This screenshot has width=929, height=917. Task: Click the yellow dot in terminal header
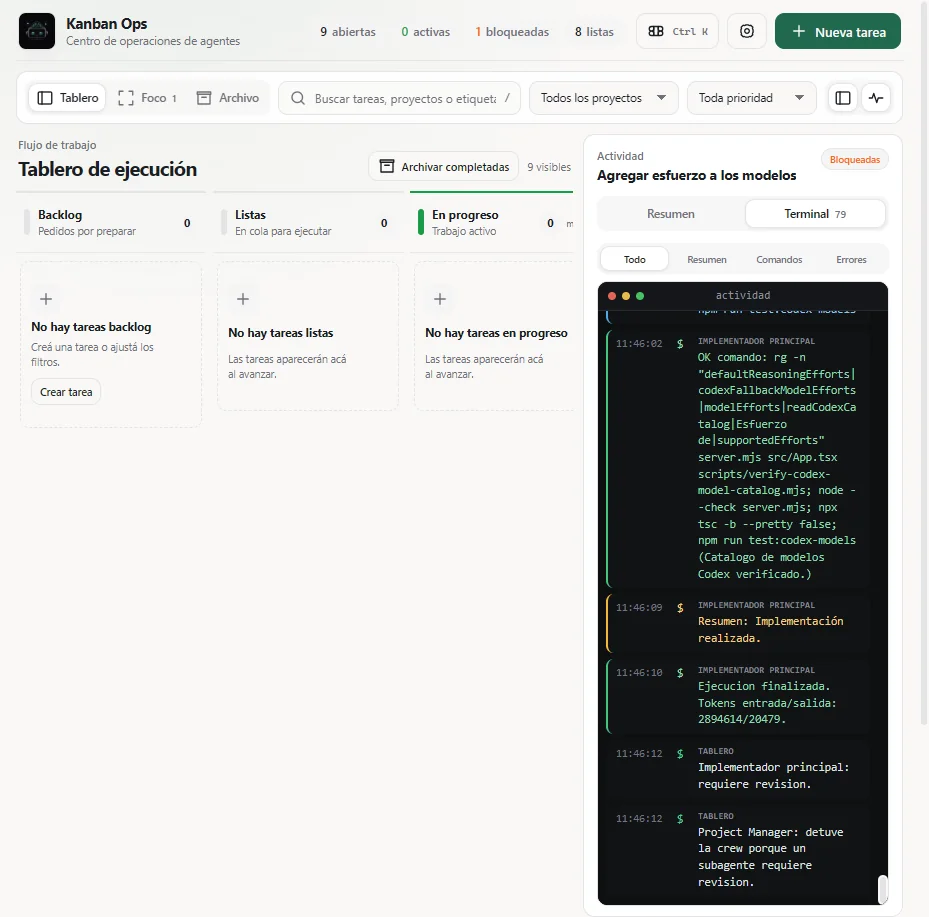pos(626,296)
